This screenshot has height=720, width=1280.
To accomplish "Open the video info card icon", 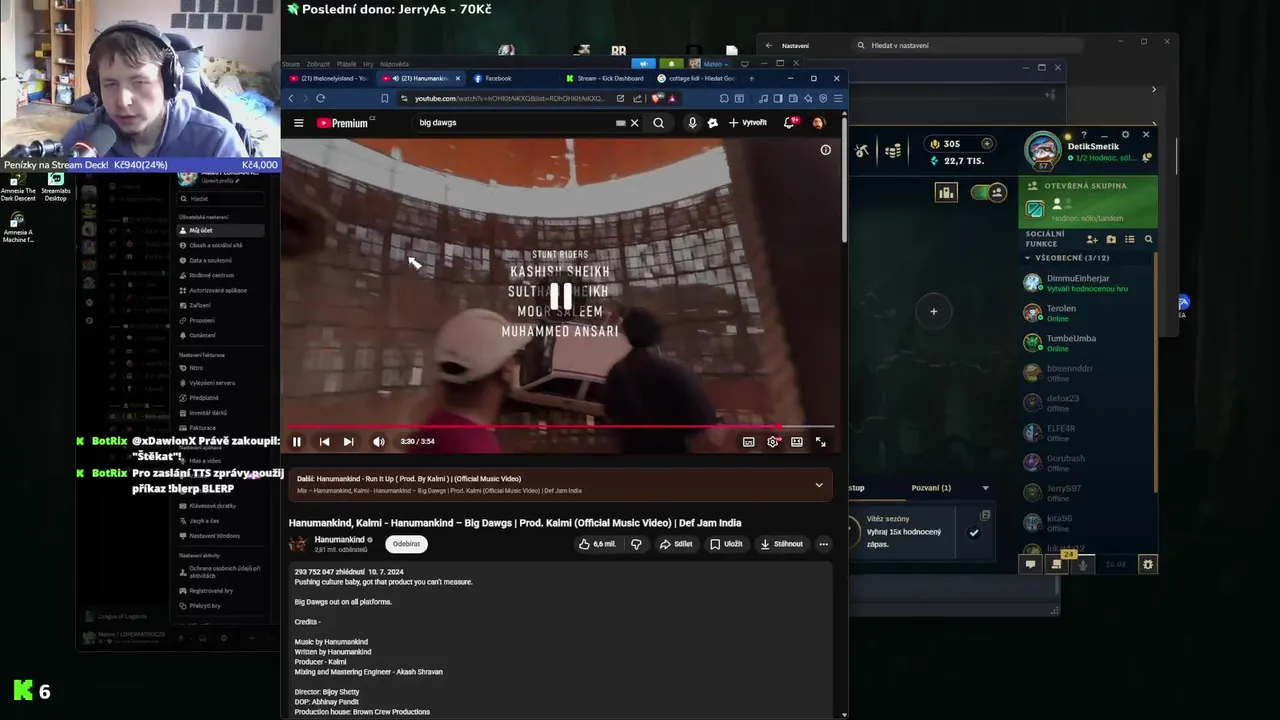I will coord(825,150).
